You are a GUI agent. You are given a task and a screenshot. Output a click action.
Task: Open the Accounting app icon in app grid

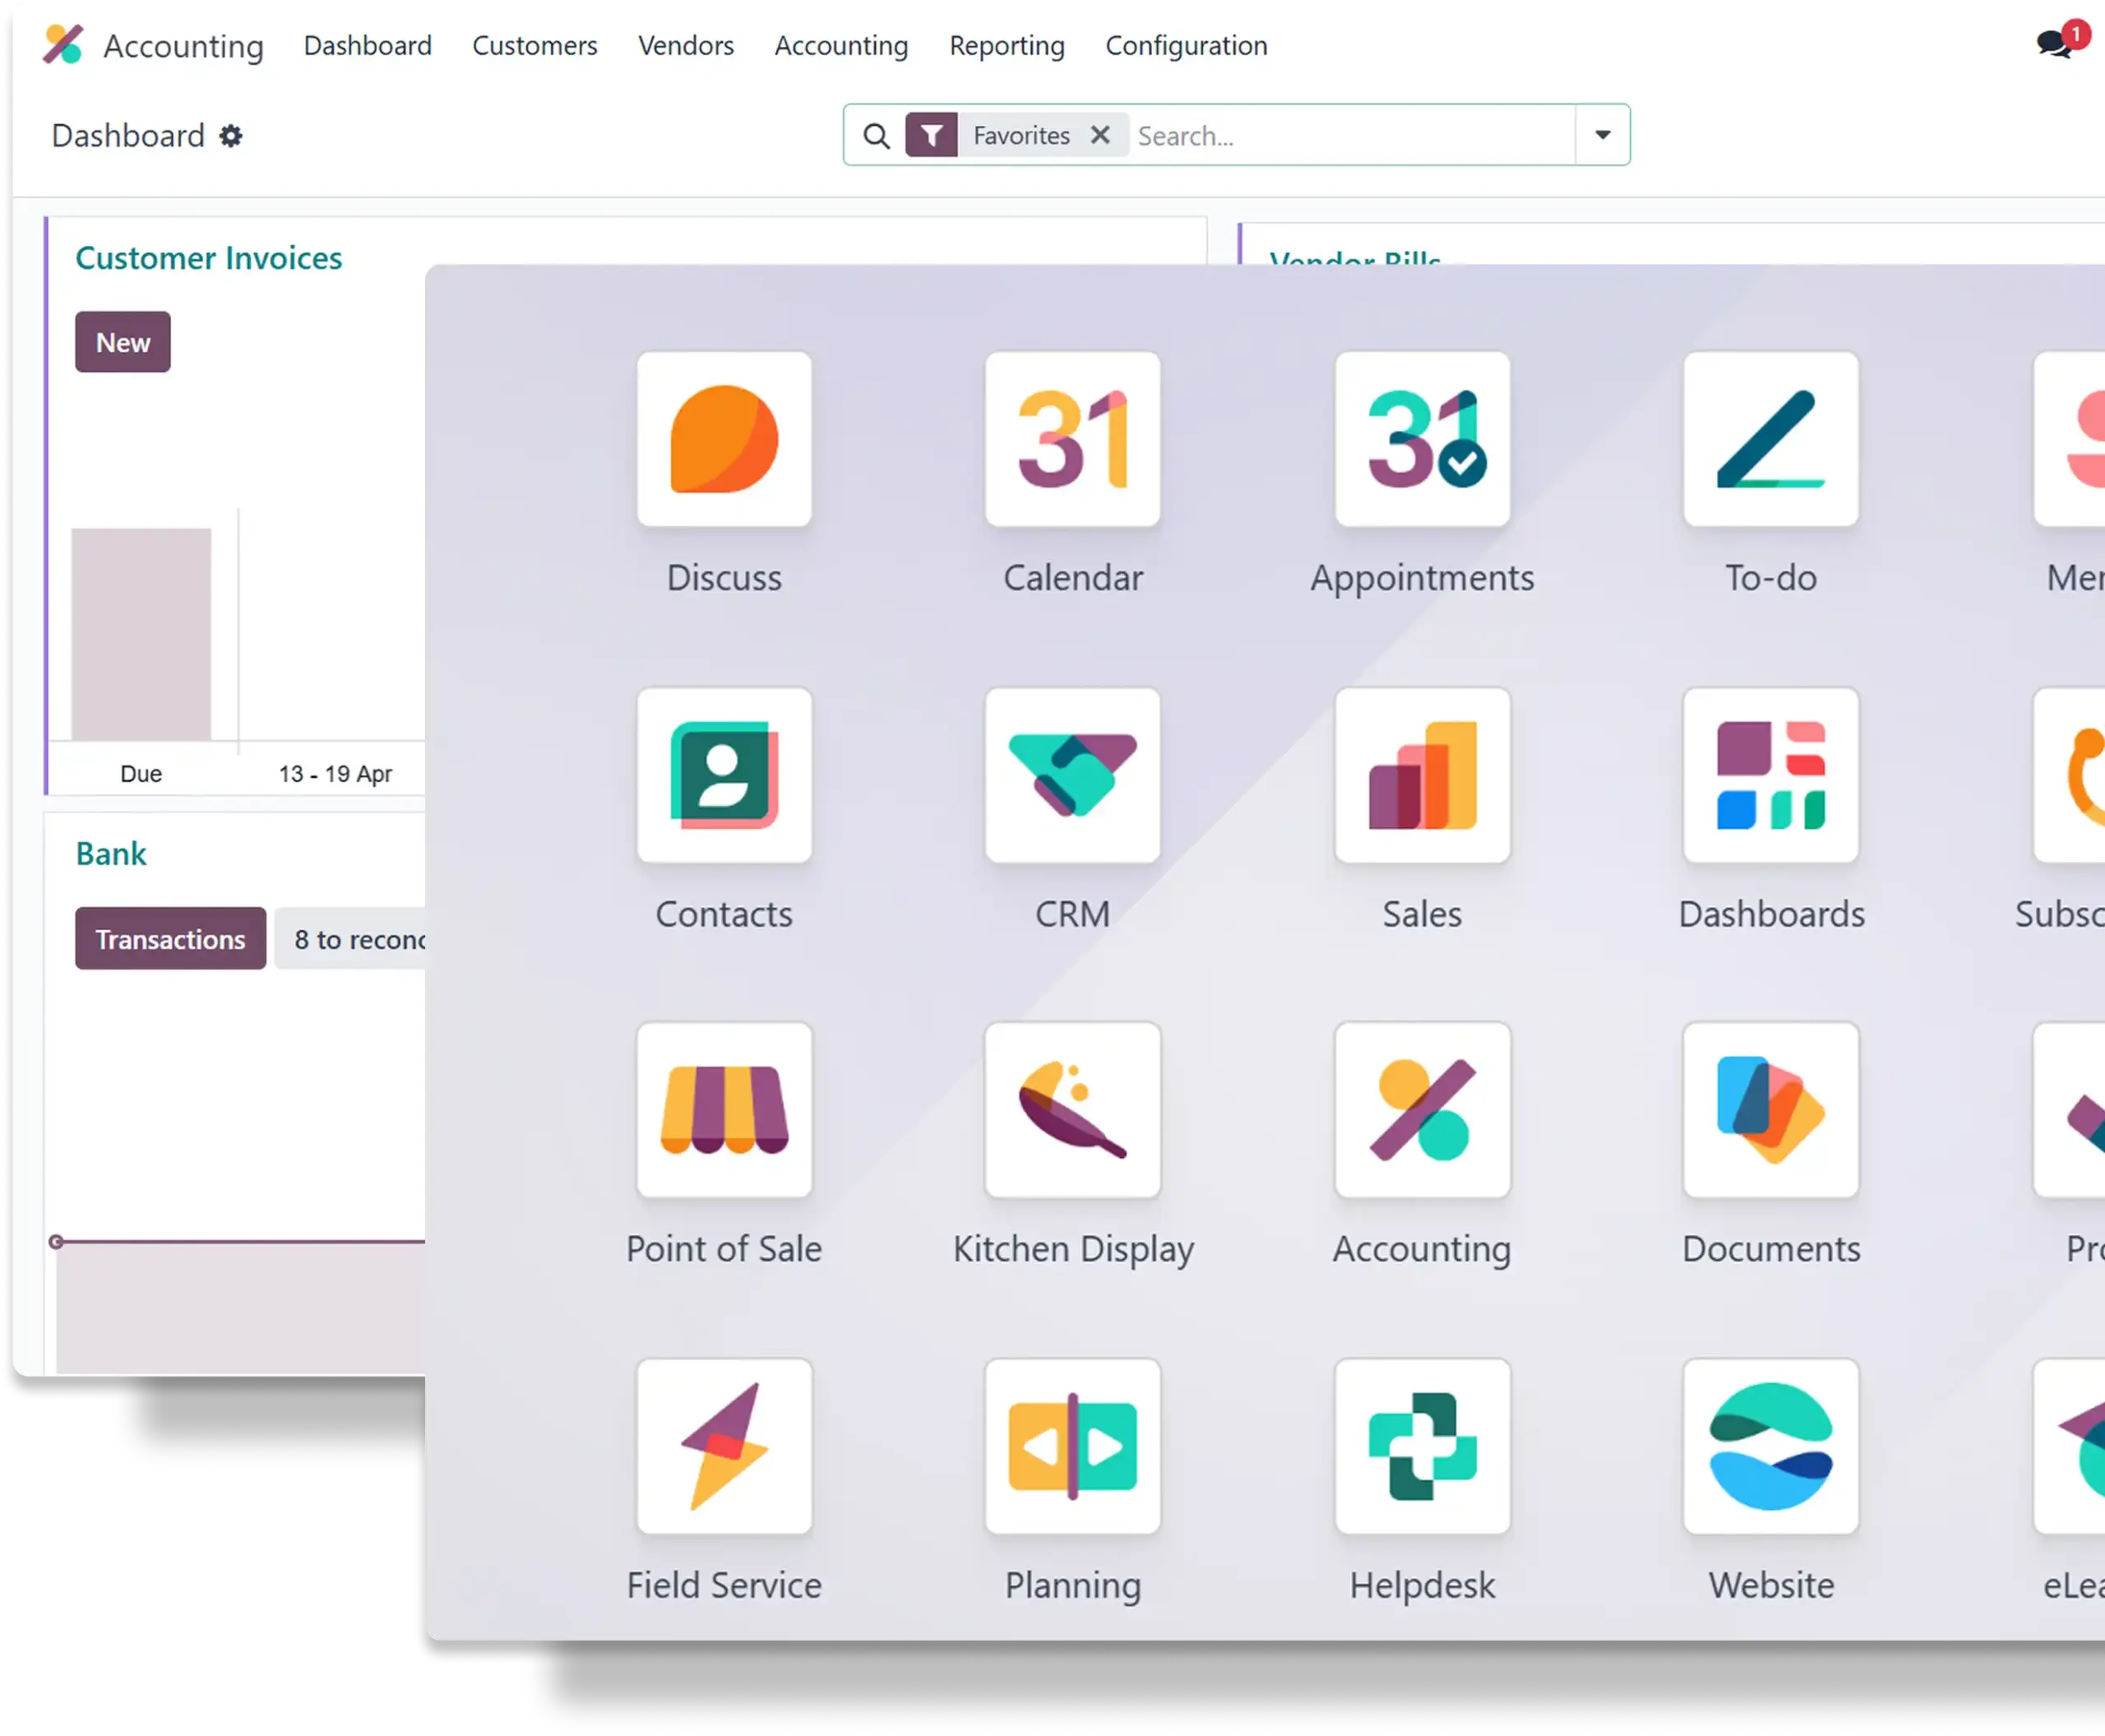coord(1422,1110)
